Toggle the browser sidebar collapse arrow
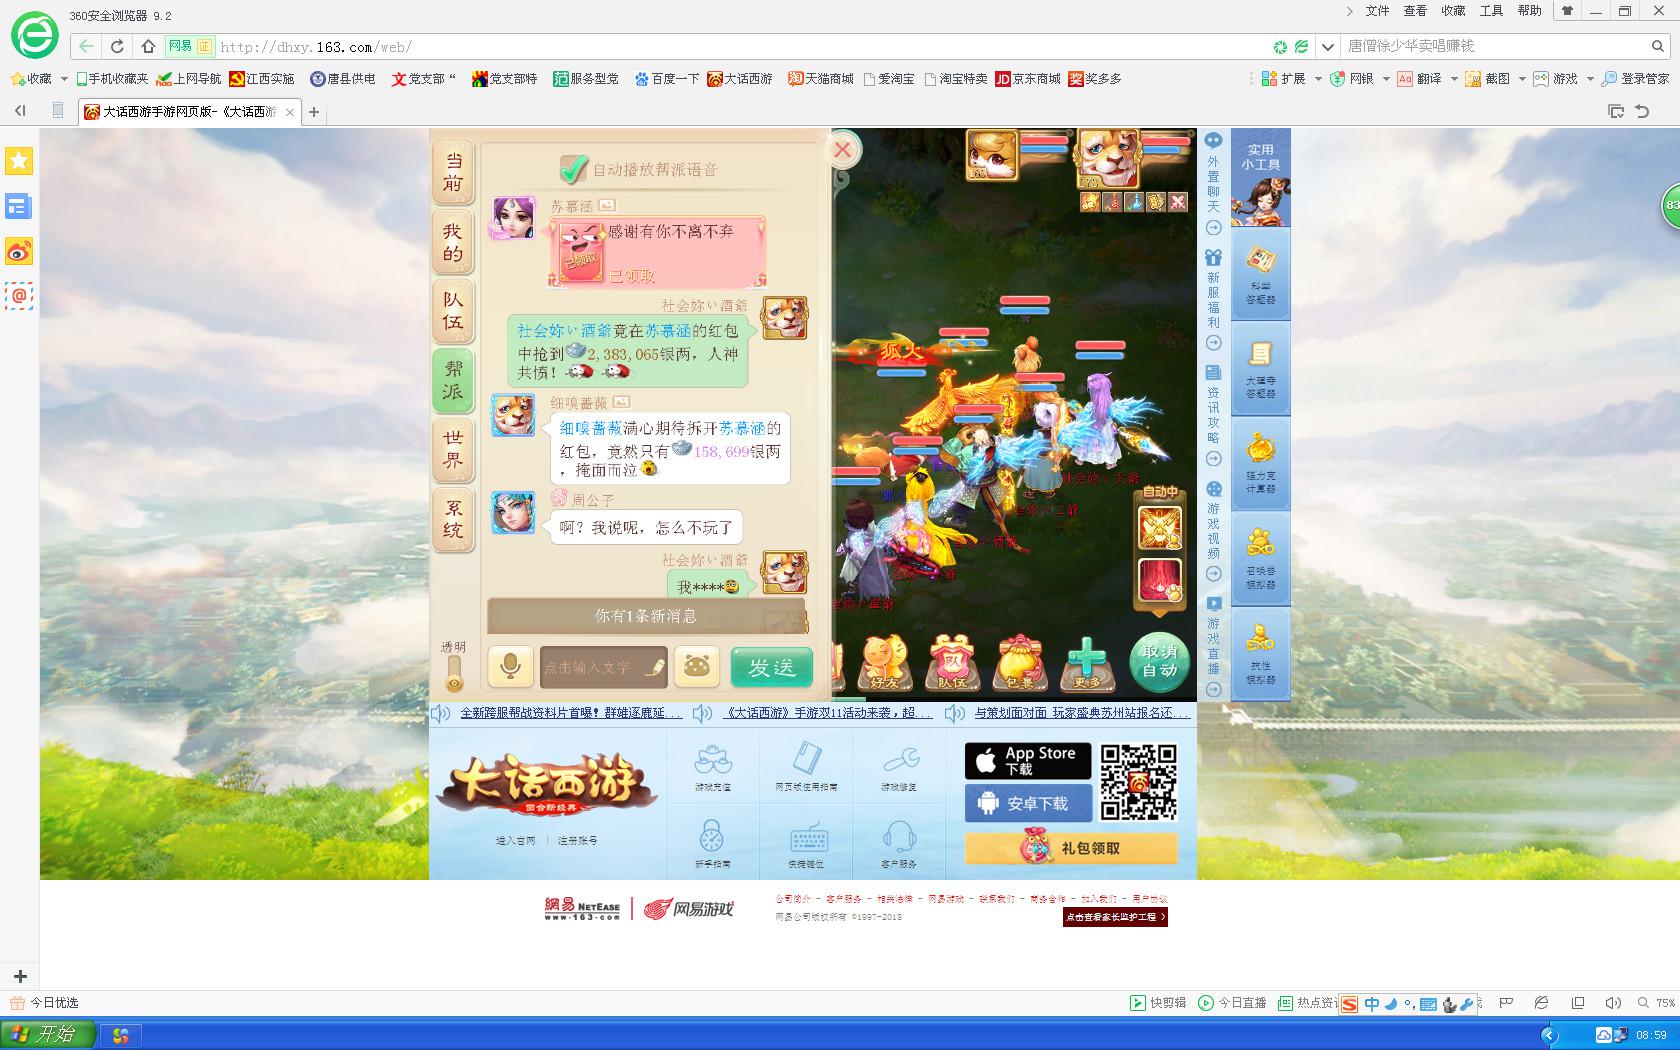This screenshot has width=1680, height=1050. pyautogui.click(x=20, y=111)
